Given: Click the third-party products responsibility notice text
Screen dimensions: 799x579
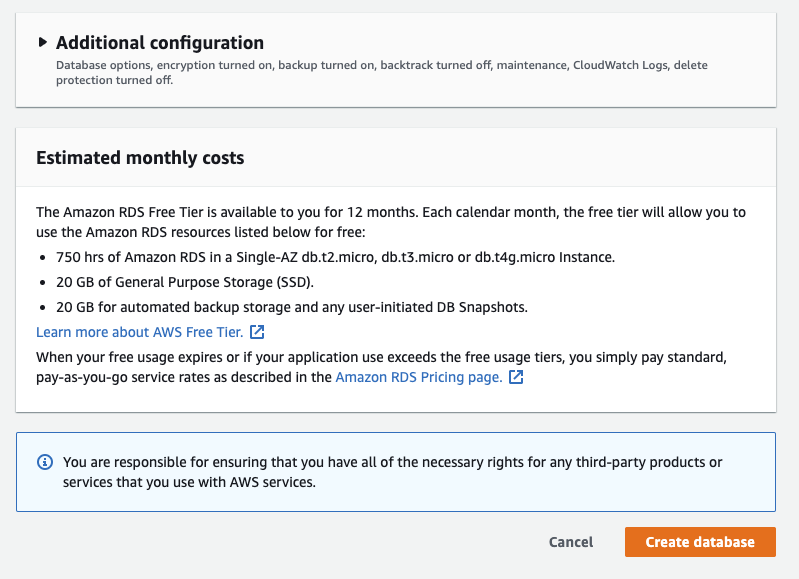Looking at the screenshot, I should pyautogui.click(x=392, y=472).
